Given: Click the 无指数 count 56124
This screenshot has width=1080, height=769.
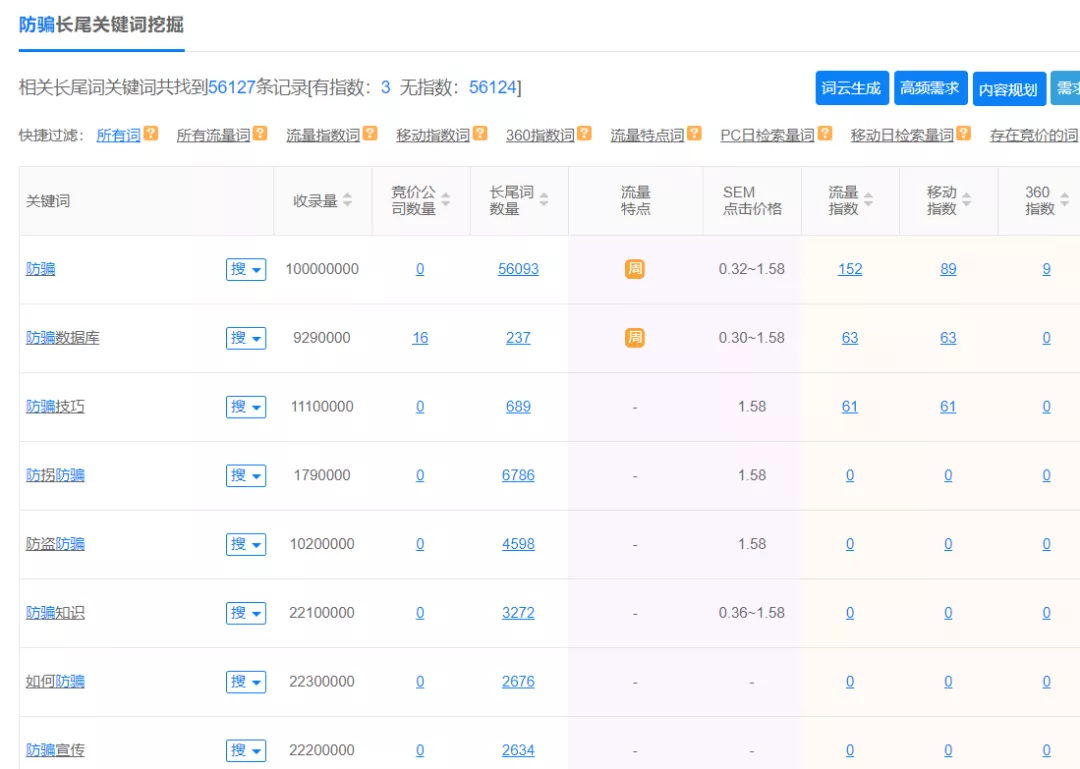Looking at the screenshot, I should pyautogui.click(x=492, y=88).
